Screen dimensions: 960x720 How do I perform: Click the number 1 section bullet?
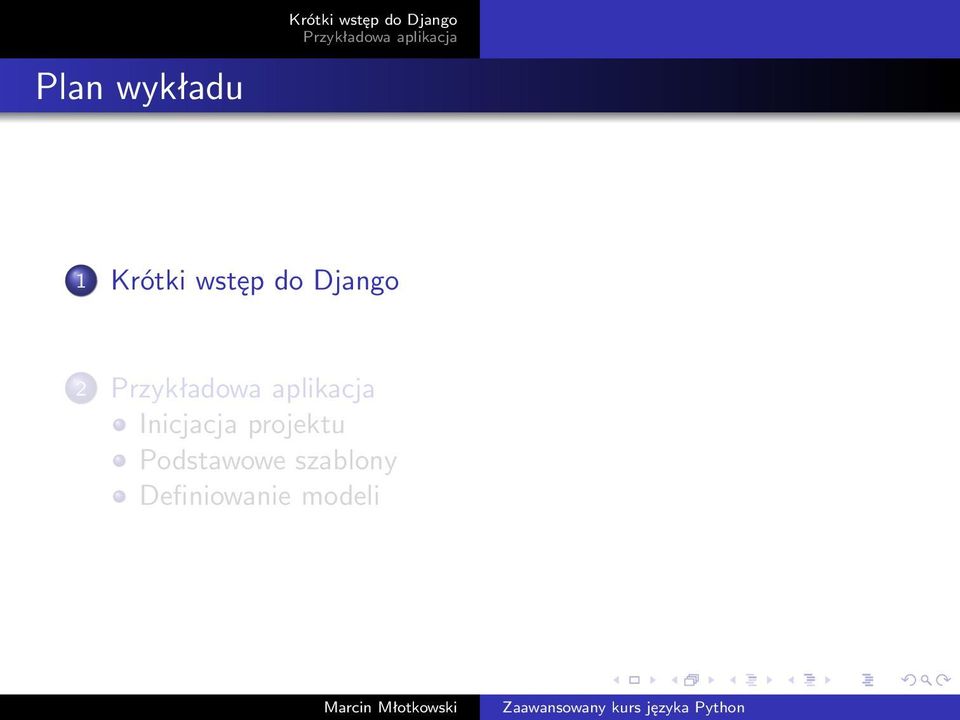[x=81, y=280]
